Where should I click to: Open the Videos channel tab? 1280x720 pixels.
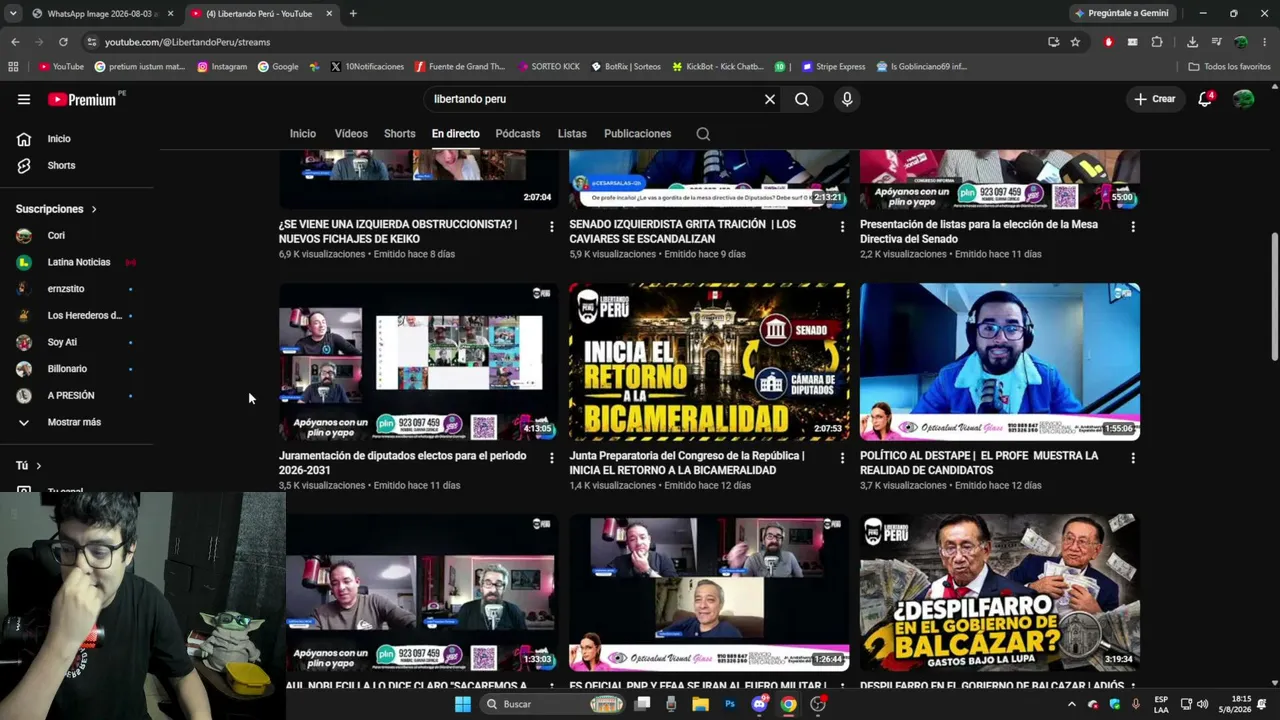pos(351,134)
